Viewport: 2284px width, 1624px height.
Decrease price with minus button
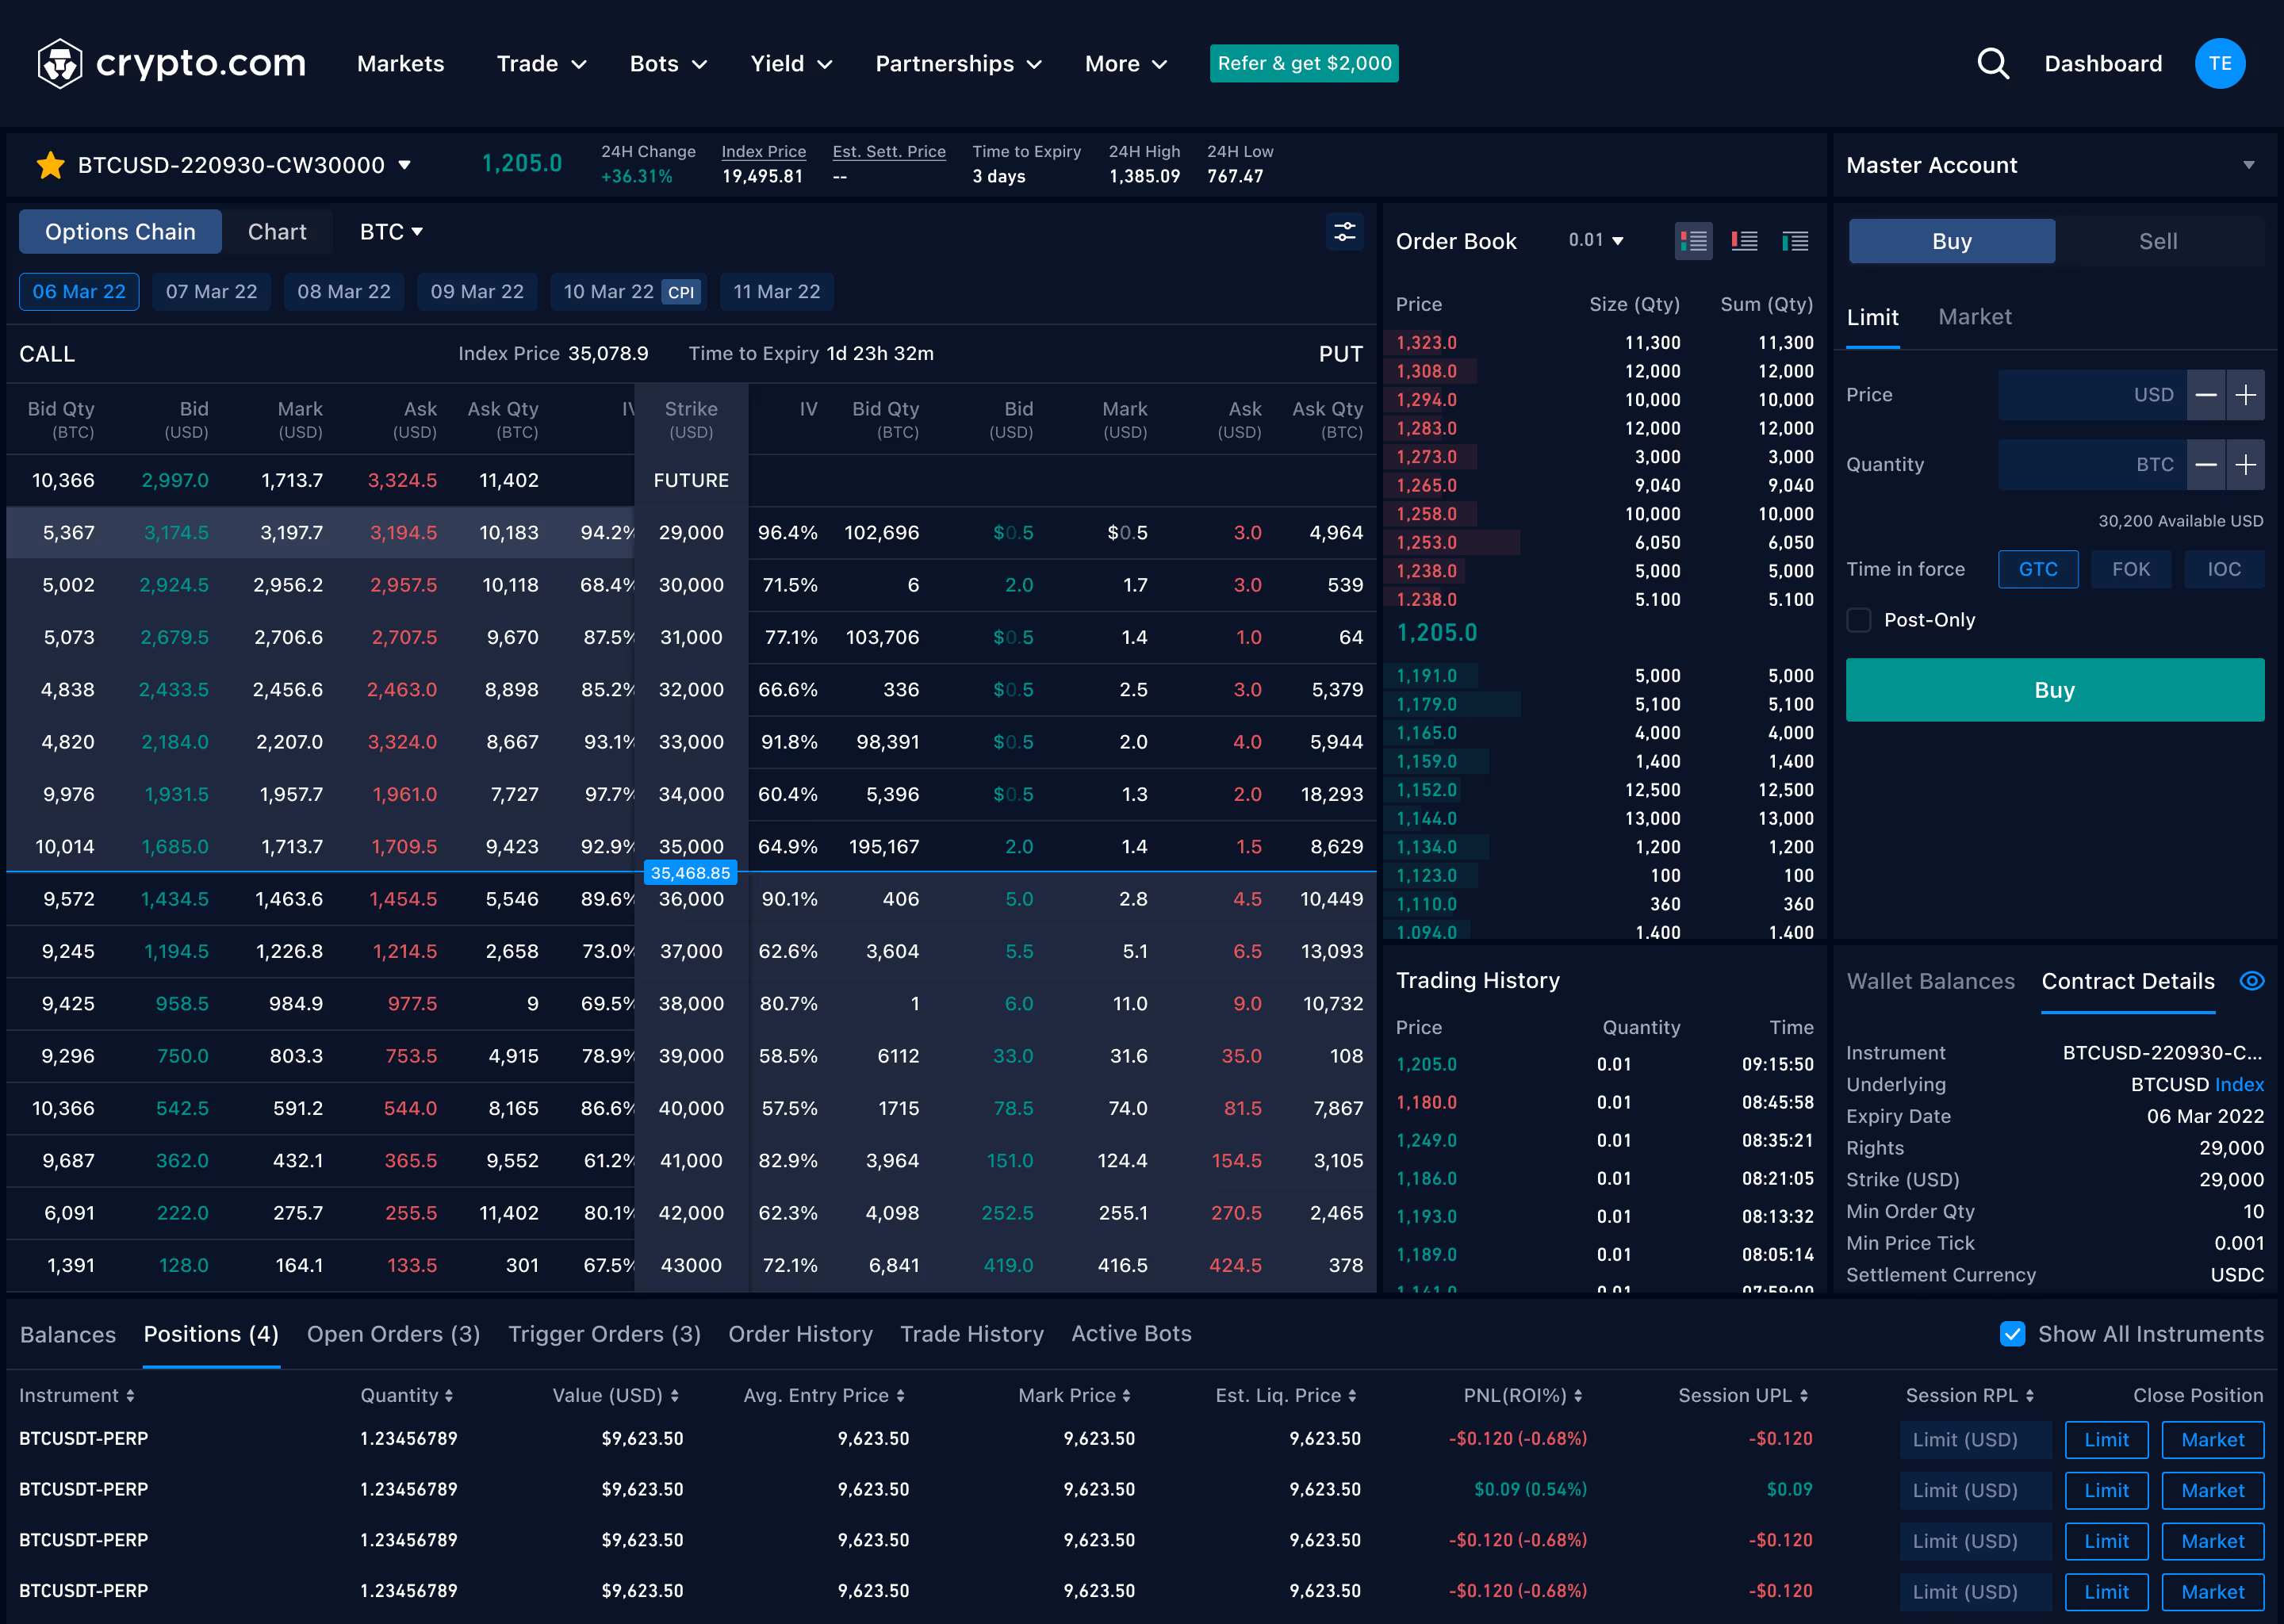2205,395
